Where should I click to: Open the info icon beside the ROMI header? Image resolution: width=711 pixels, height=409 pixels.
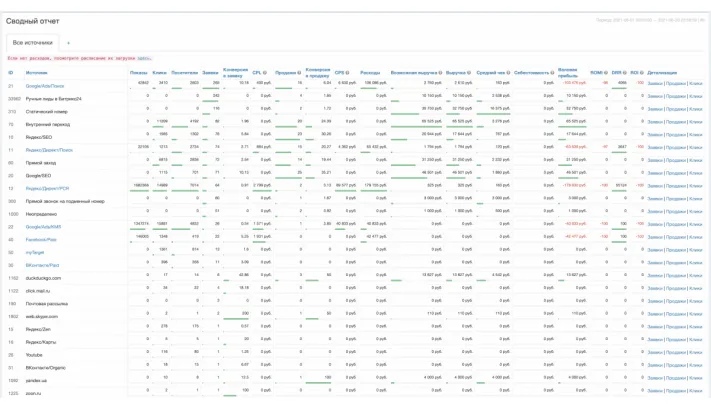(x=606, y=73)
